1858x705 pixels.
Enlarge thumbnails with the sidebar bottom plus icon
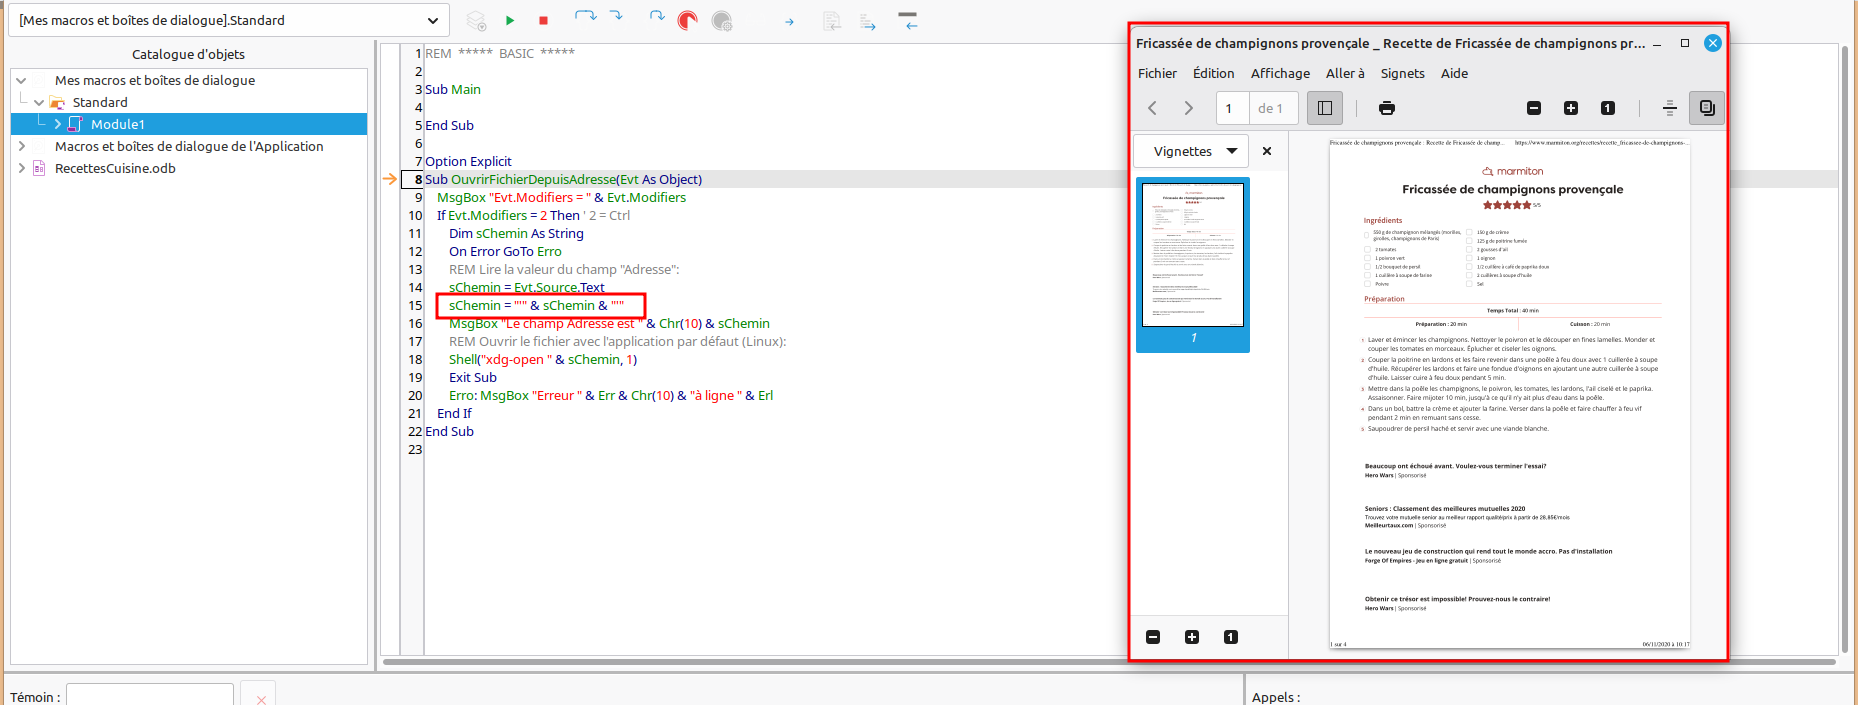pos(1192,637)
